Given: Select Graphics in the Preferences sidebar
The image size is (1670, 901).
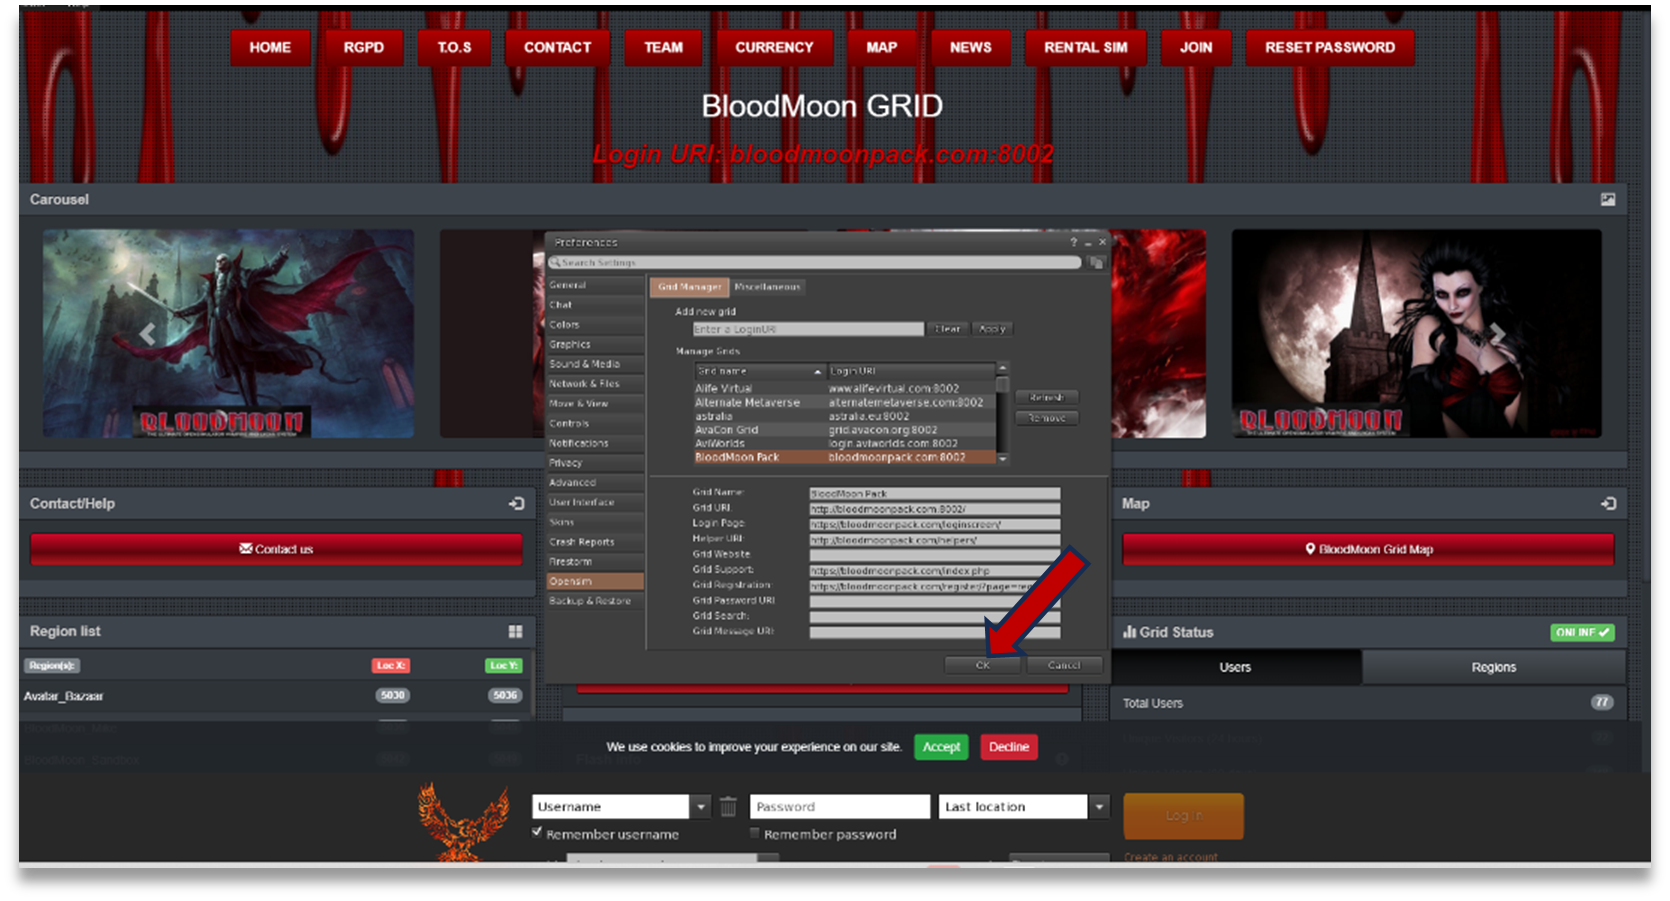Looking at the screenshot, I should [x=595, y=344].
